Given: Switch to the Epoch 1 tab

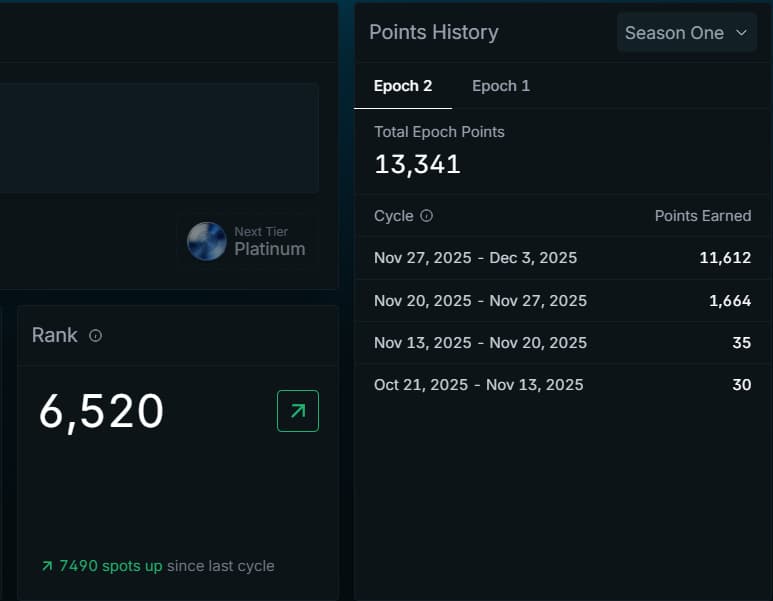Looking at the screenshot, I should click(501, 86).
